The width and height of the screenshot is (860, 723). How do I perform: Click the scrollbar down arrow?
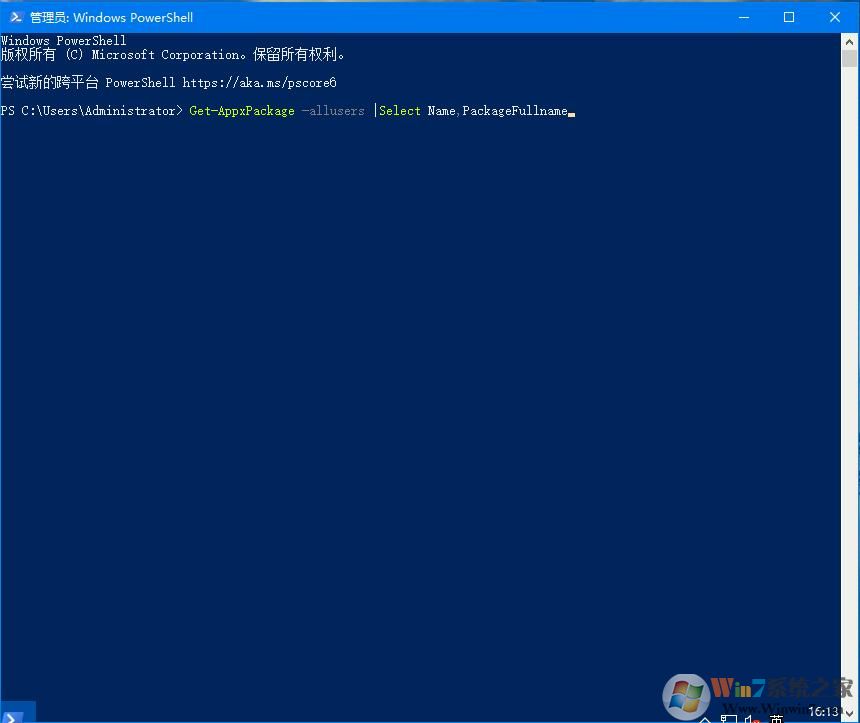click(x=849, y=714)
